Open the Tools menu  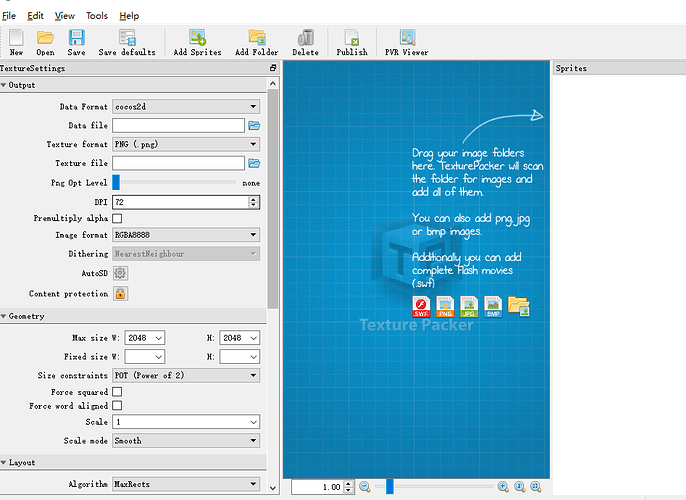pyautogui.click(x=97, y=16)
